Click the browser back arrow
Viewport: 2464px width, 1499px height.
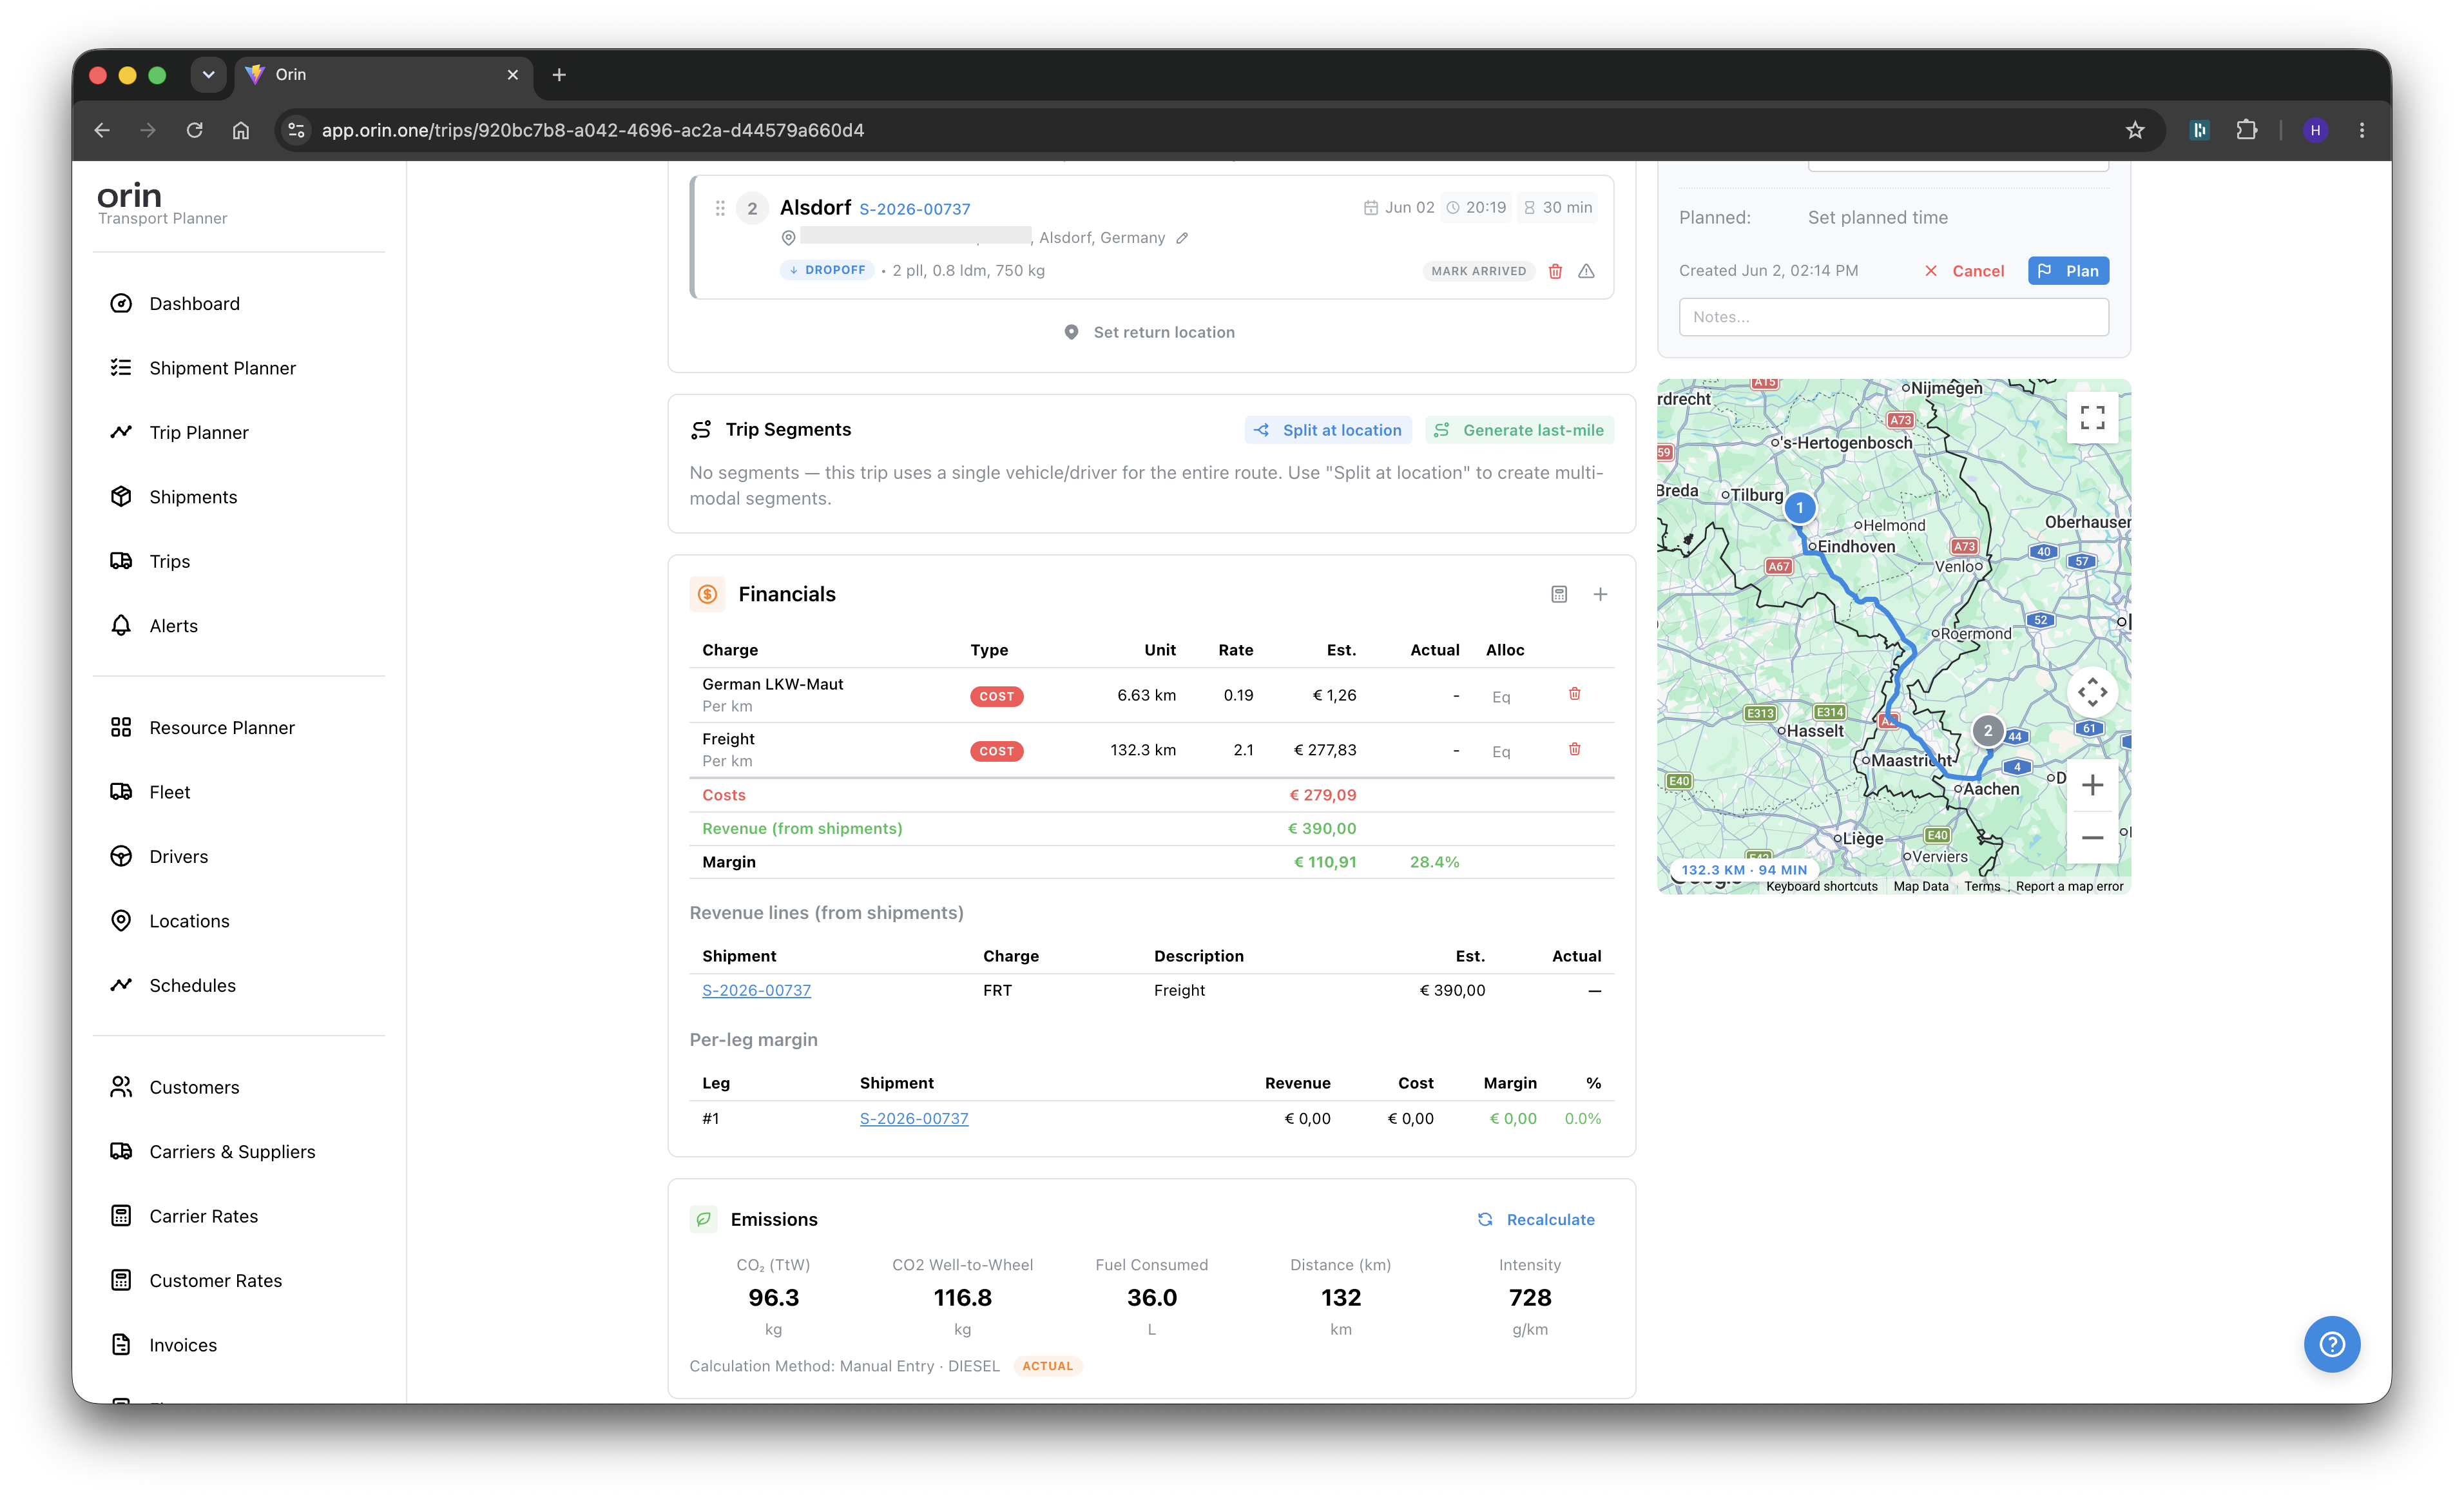tap(102, 130)
